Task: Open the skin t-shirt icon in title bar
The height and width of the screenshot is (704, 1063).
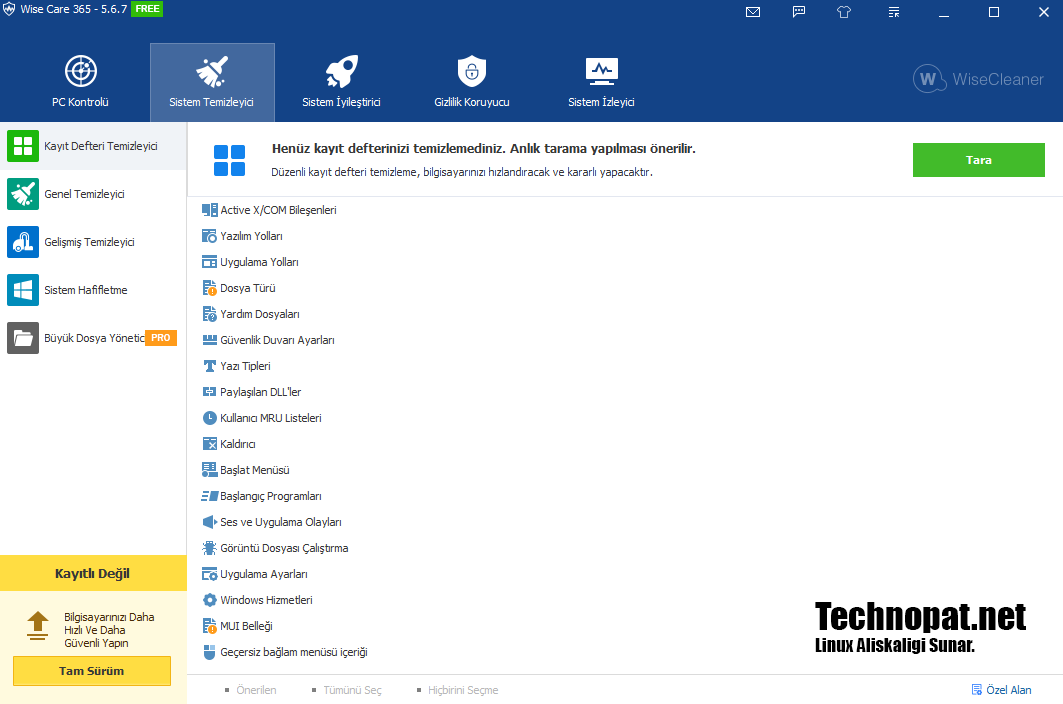Action: tap(844, 12)
